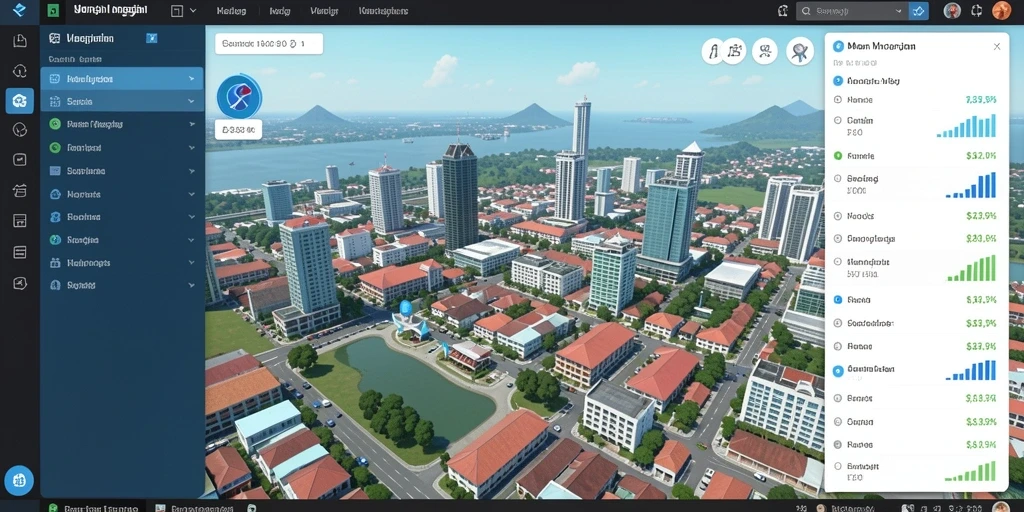
Task: Open the orange profile avatar at top right
Action: 1001,10
